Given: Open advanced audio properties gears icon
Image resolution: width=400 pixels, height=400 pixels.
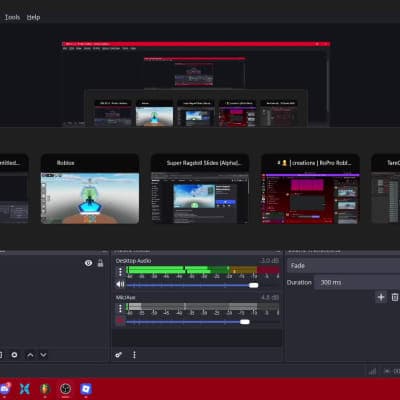Looking at the screenshot, I should [118, 355].
